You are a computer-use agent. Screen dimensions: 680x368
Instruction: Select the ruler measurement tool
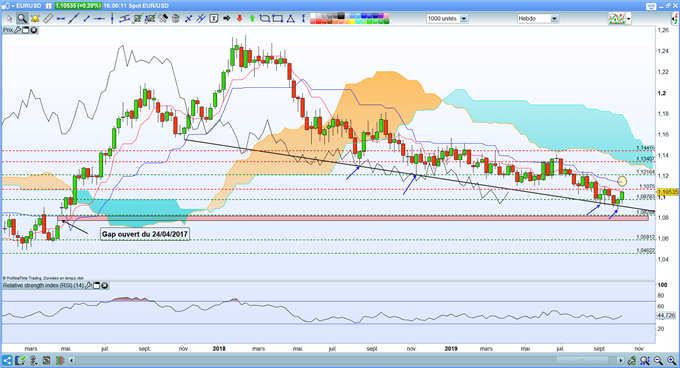pyautogui.click(x=48, y=19)
